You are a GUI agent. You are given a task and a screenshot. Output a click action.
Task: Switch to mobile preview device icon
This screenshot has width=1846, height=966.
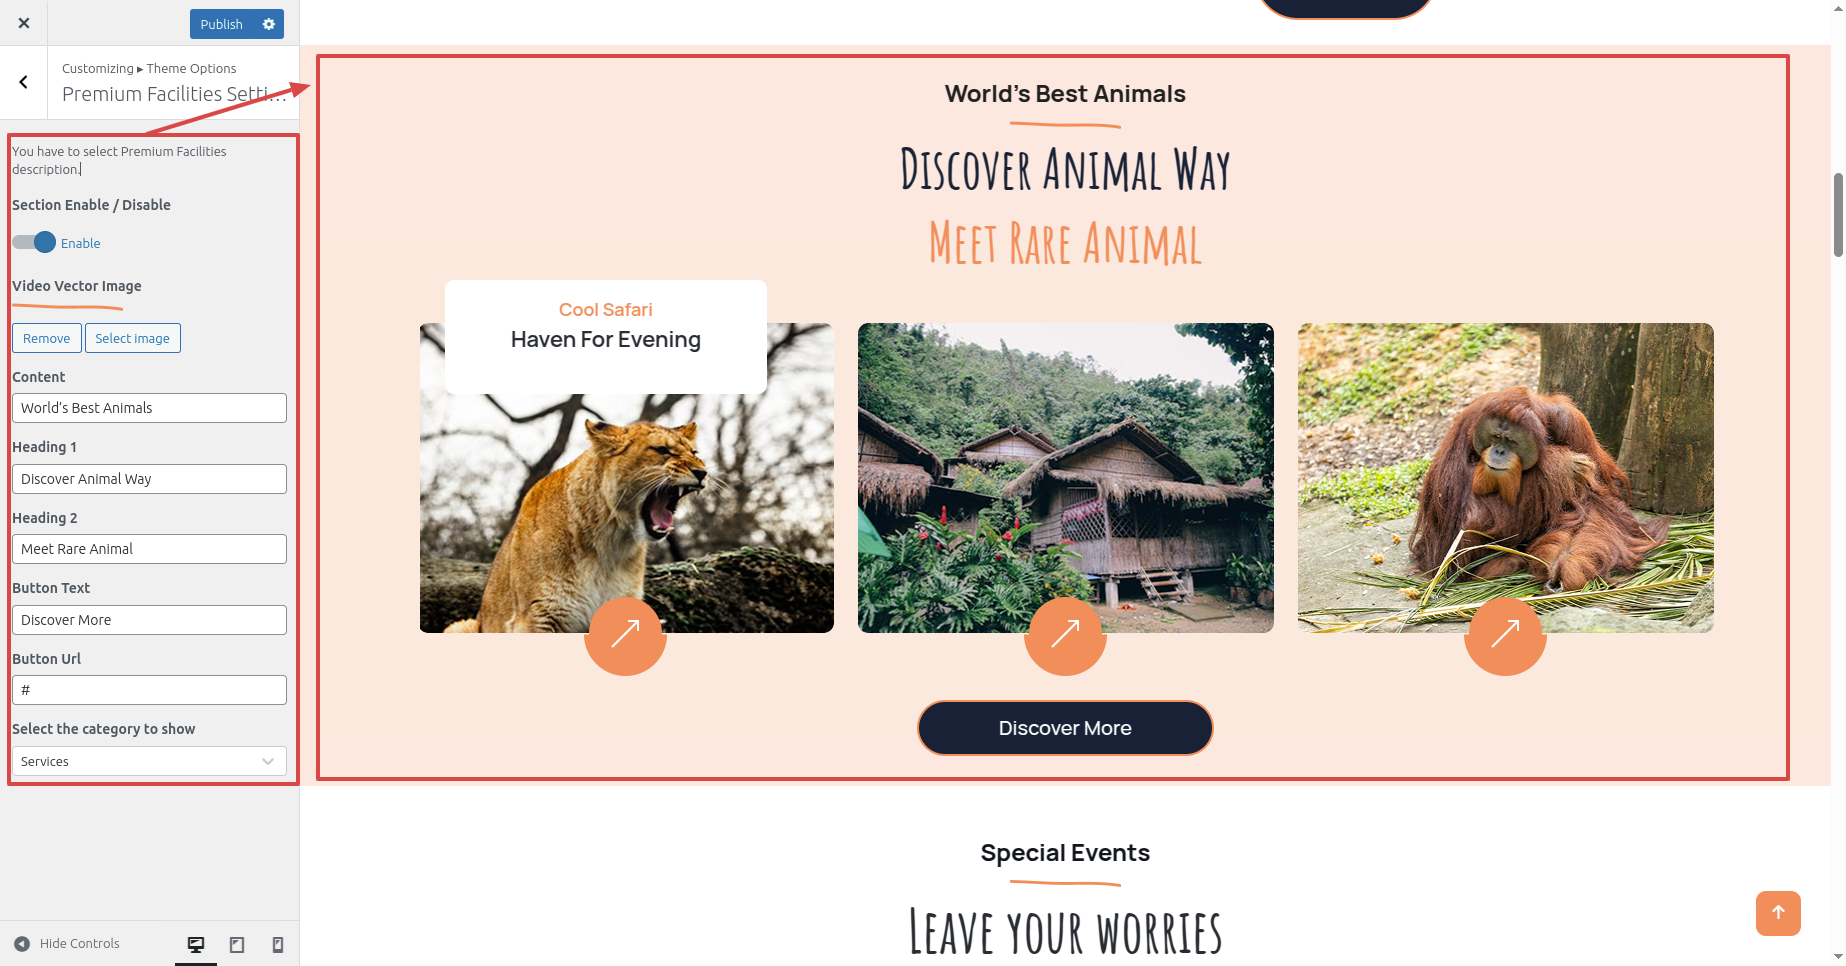[278, 944]
